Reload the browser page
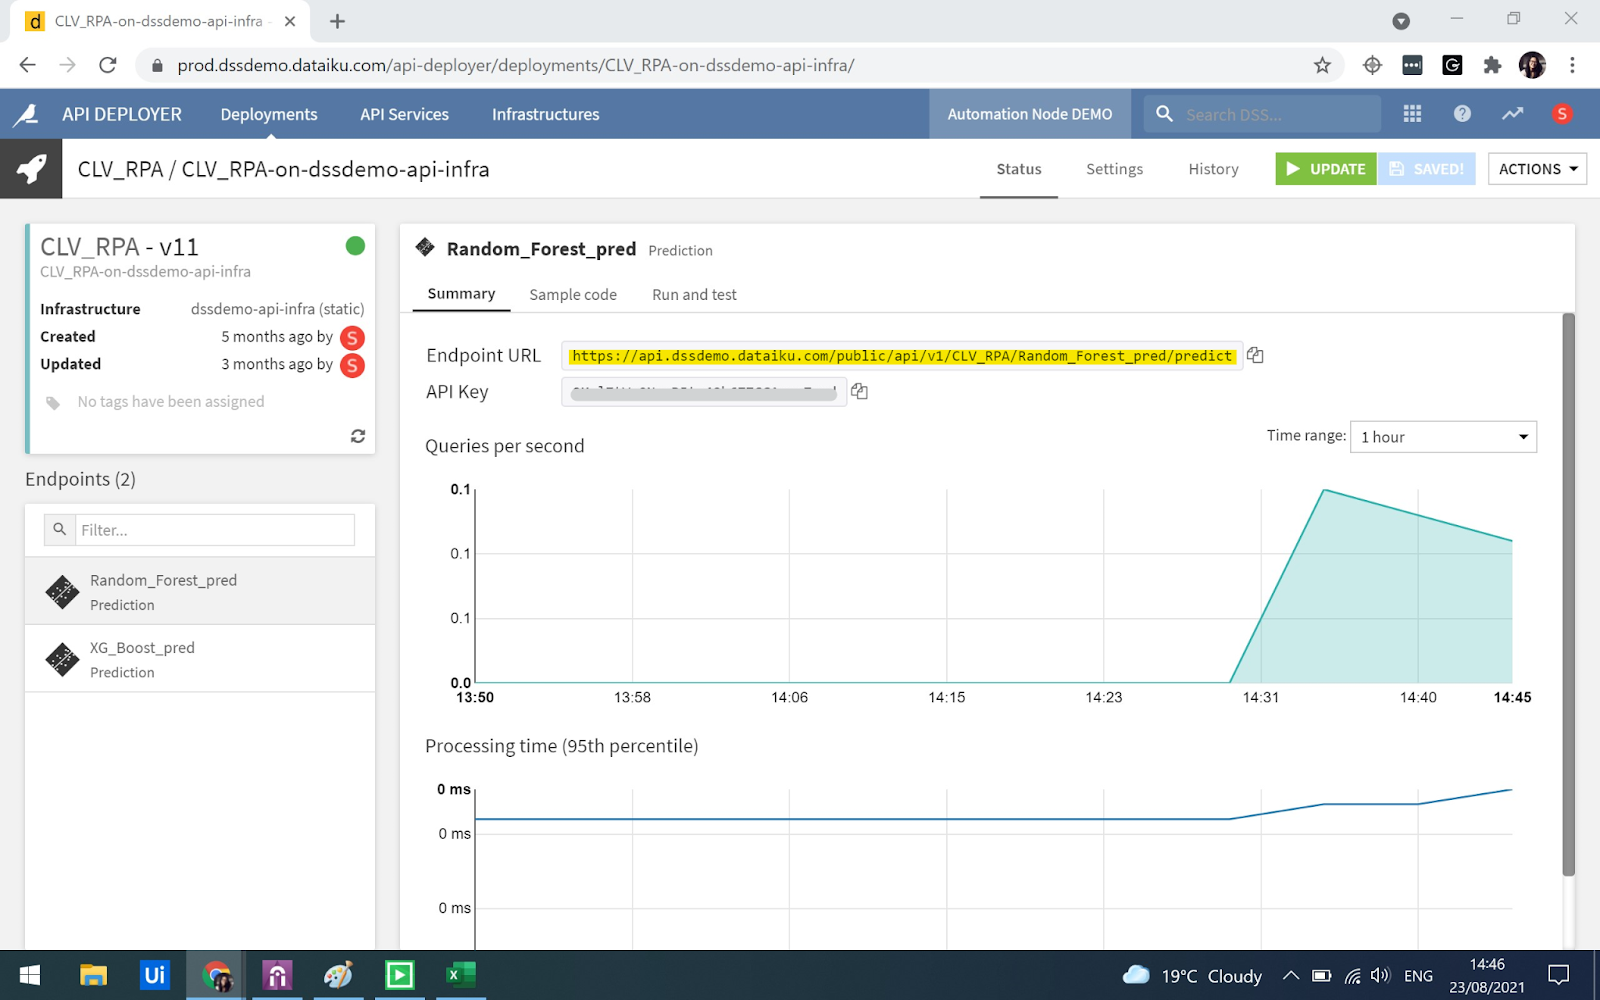Viewport: 1600px width, 1000px height. [108, 65]
